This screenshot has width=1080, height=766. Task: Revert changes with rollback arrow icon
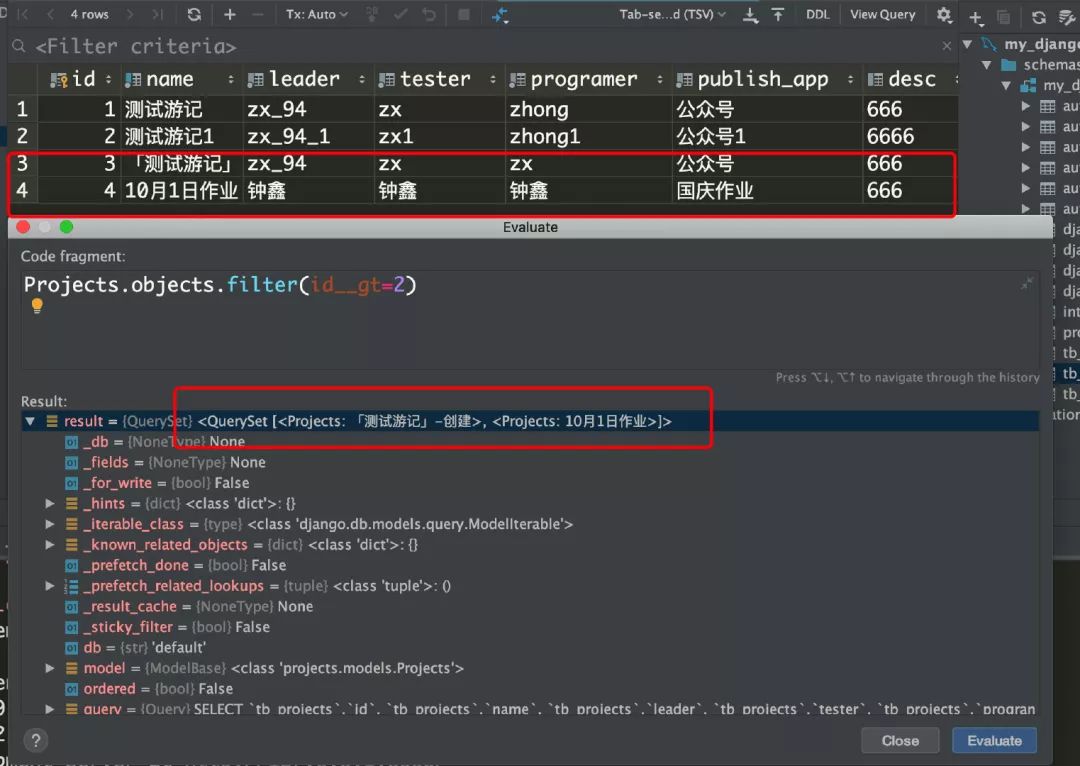click(429, 14)
